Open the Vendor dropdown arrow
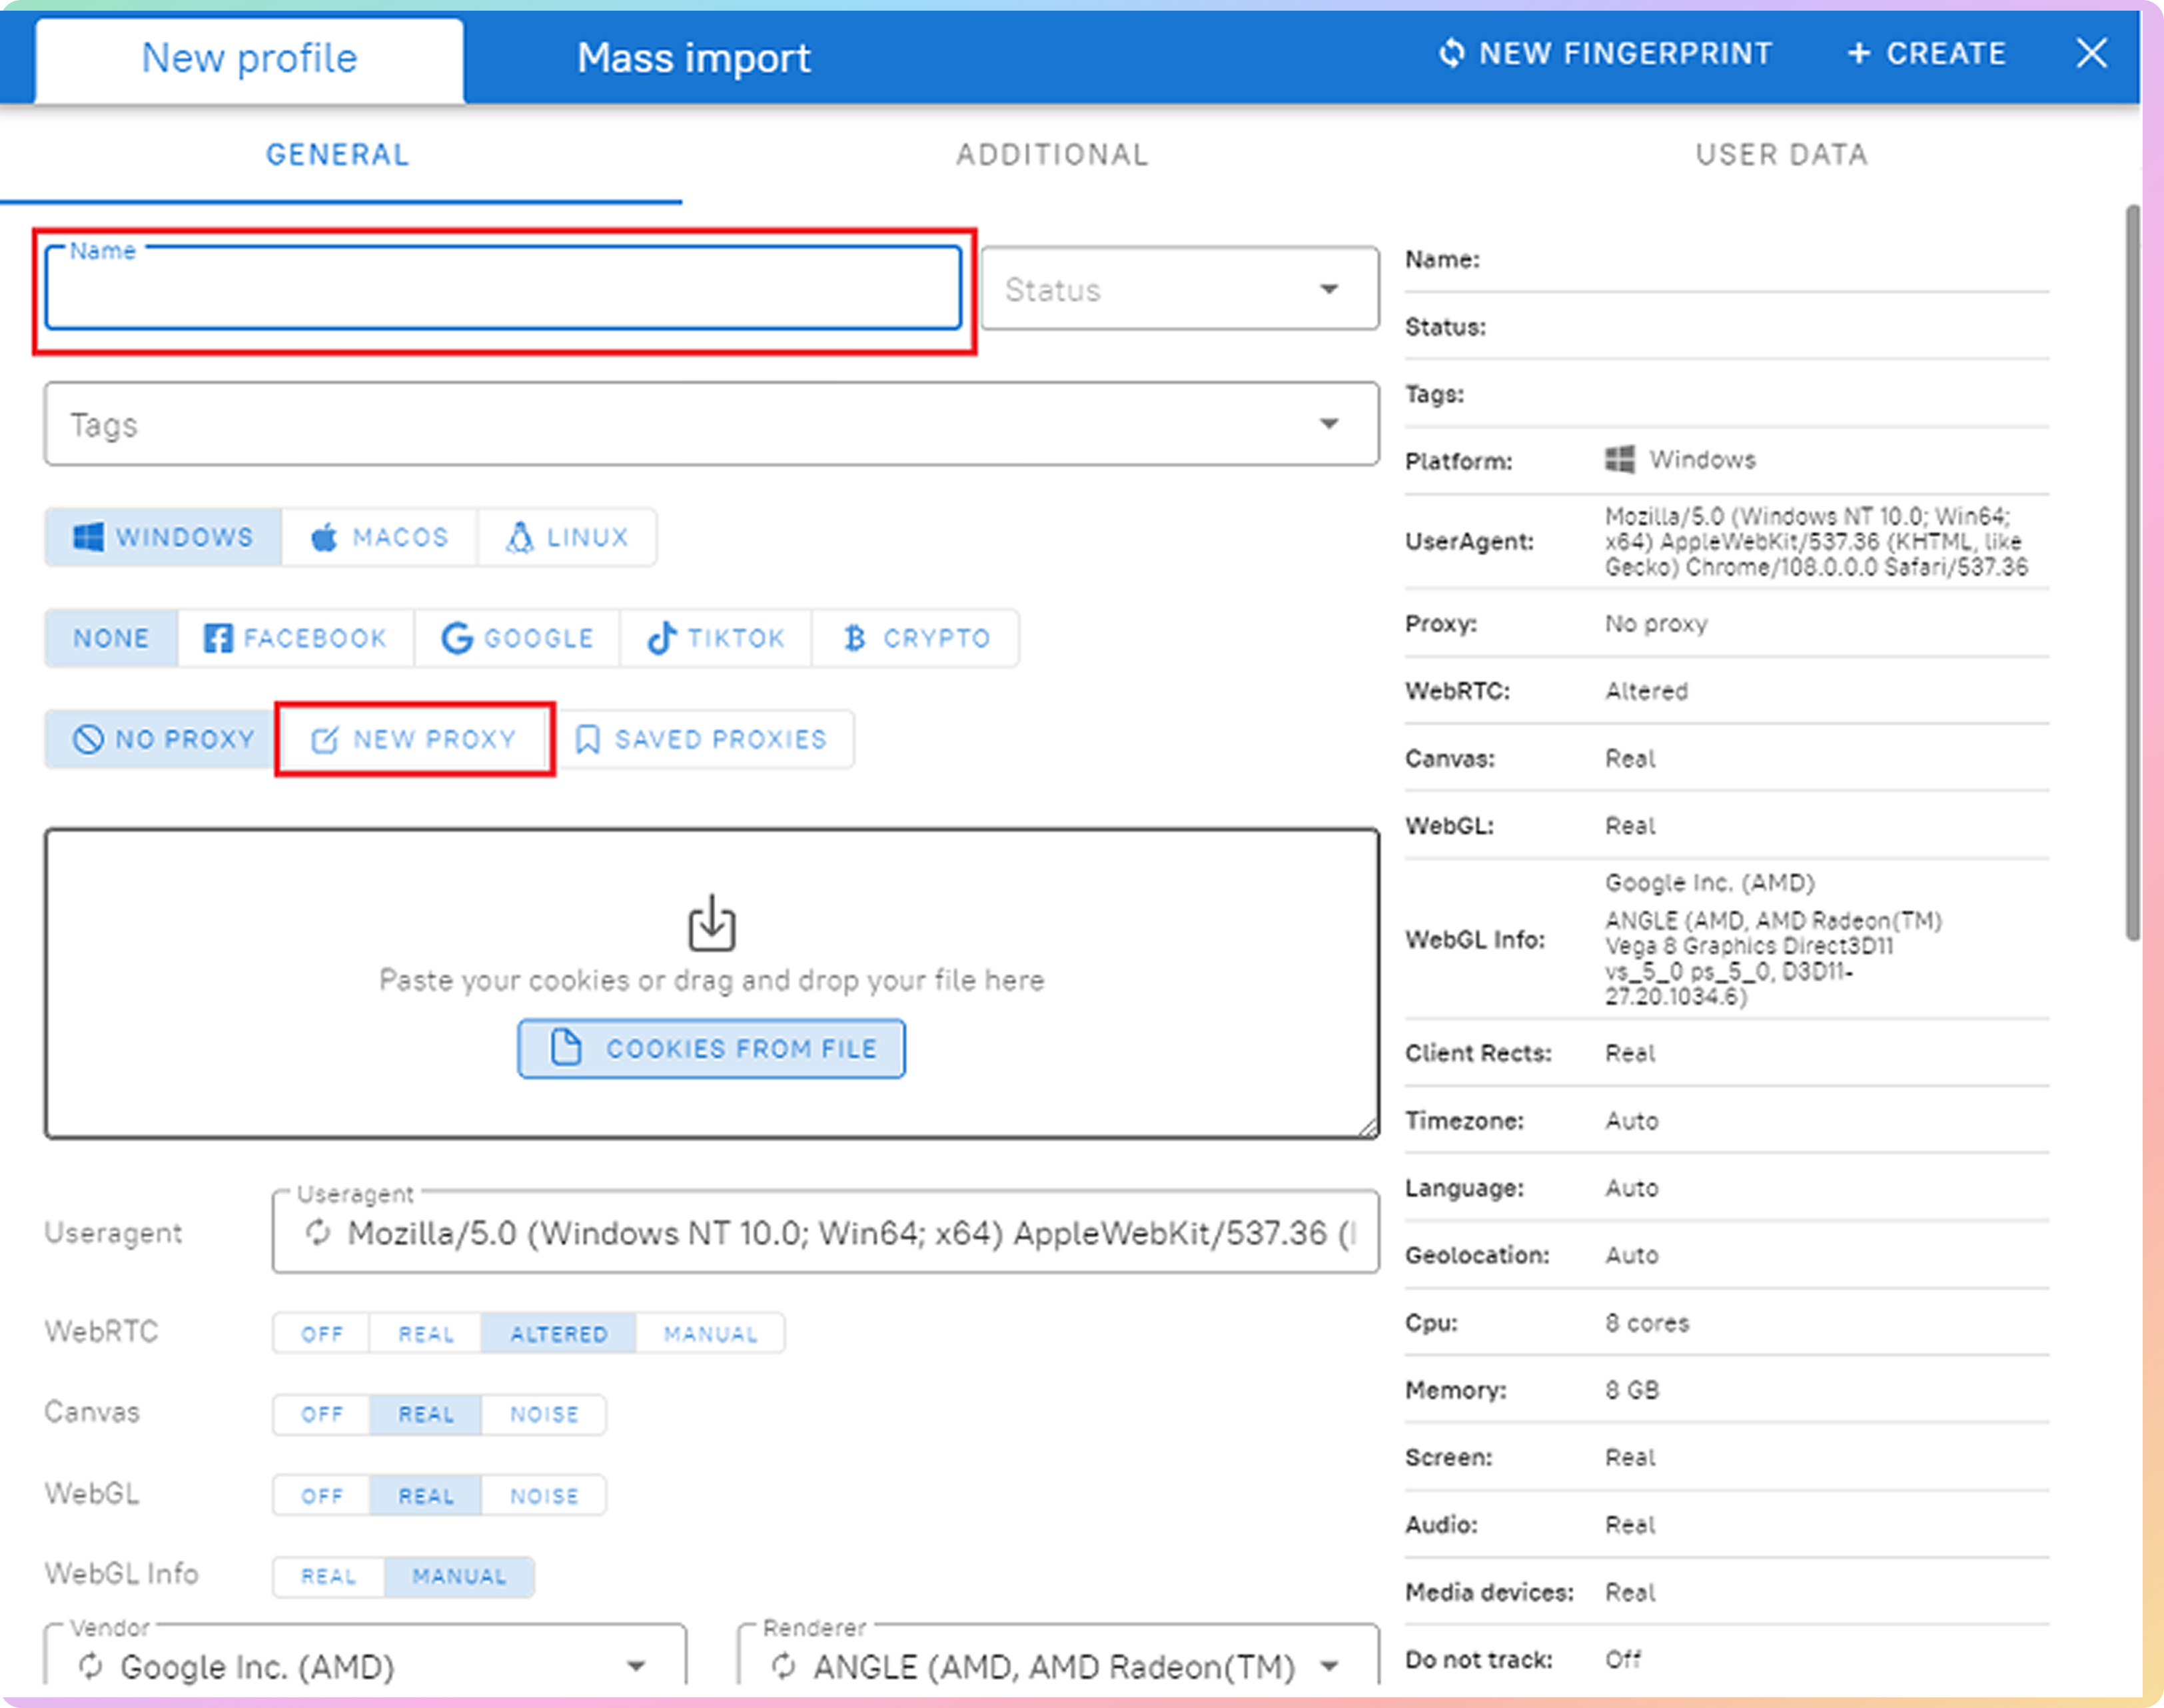Screen dimensions: 2164x1708 click(636, 1666)
